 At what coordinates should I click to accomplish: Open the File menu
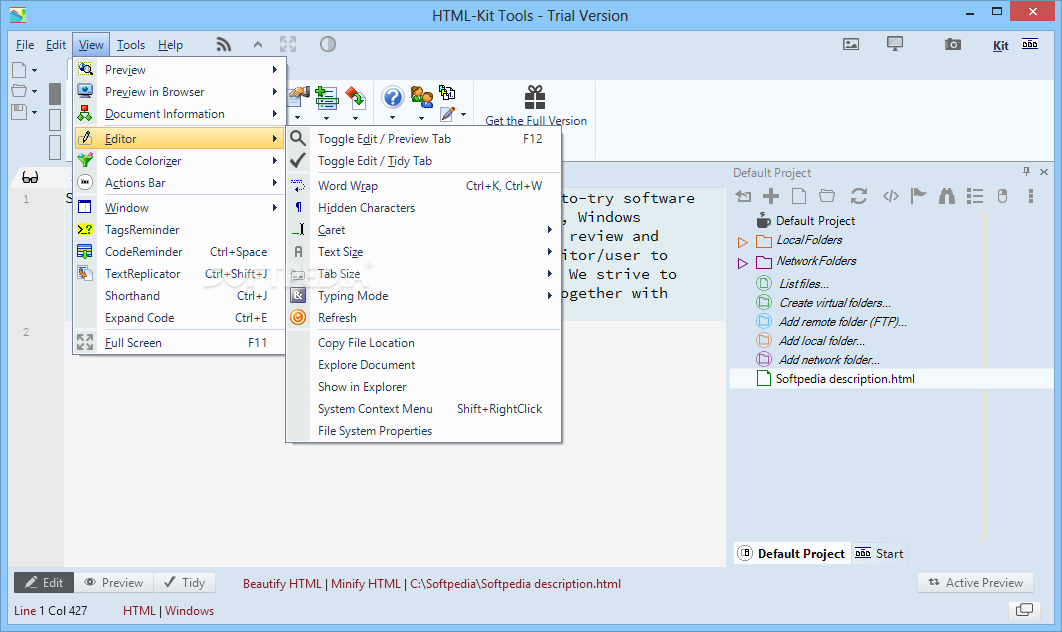point(25,45)
